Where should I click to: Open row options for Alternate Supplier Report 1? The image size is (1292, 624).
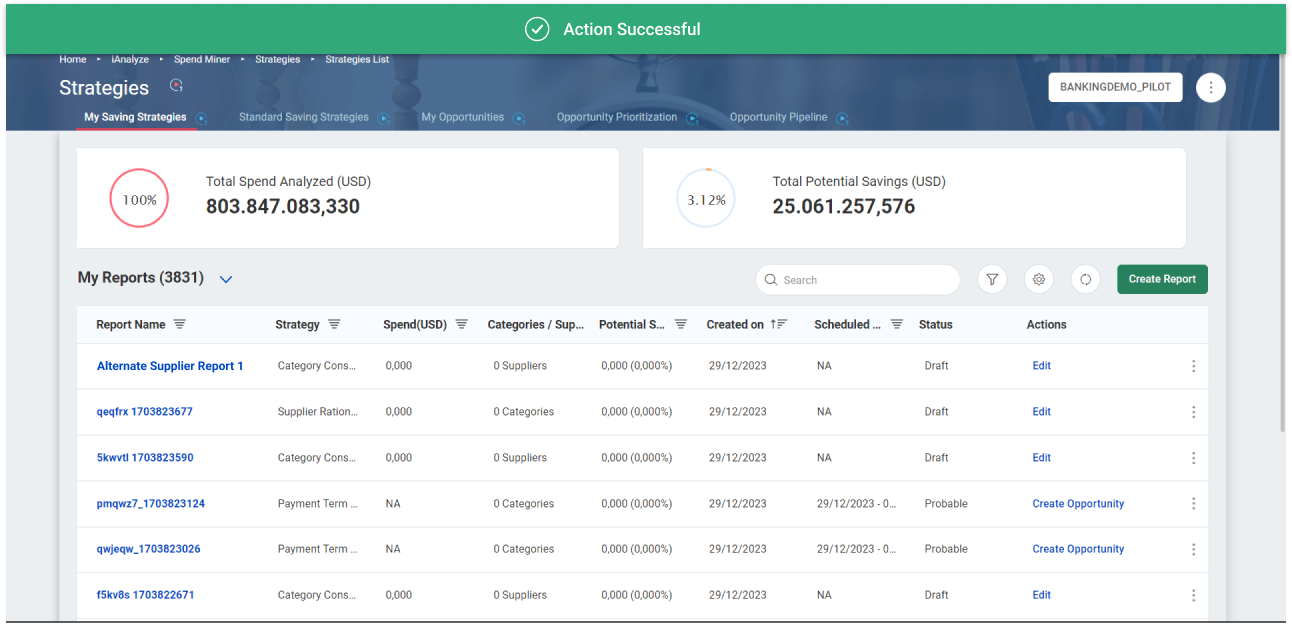tap(1193, 366)
